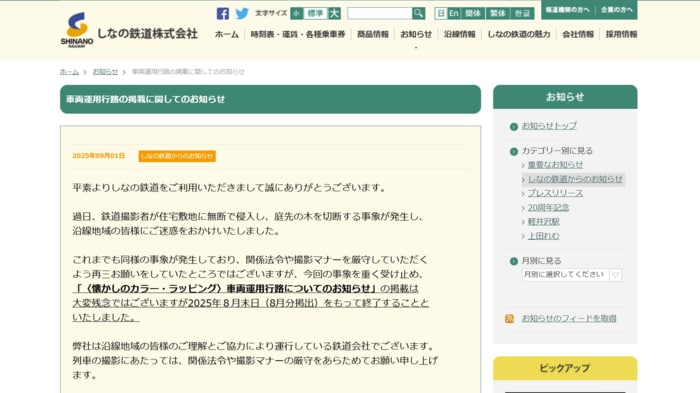Click the green お知らせ sidebar header
This screenshot has width=700, height=393.
click(x=565, y=97)
